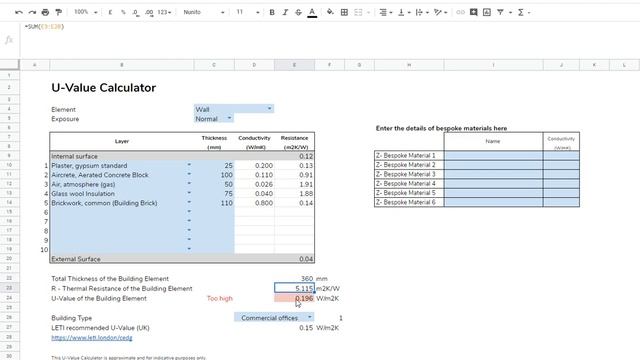Click the Insert comment icon
The image size is (640, 360).
click(x=473, y=12)
